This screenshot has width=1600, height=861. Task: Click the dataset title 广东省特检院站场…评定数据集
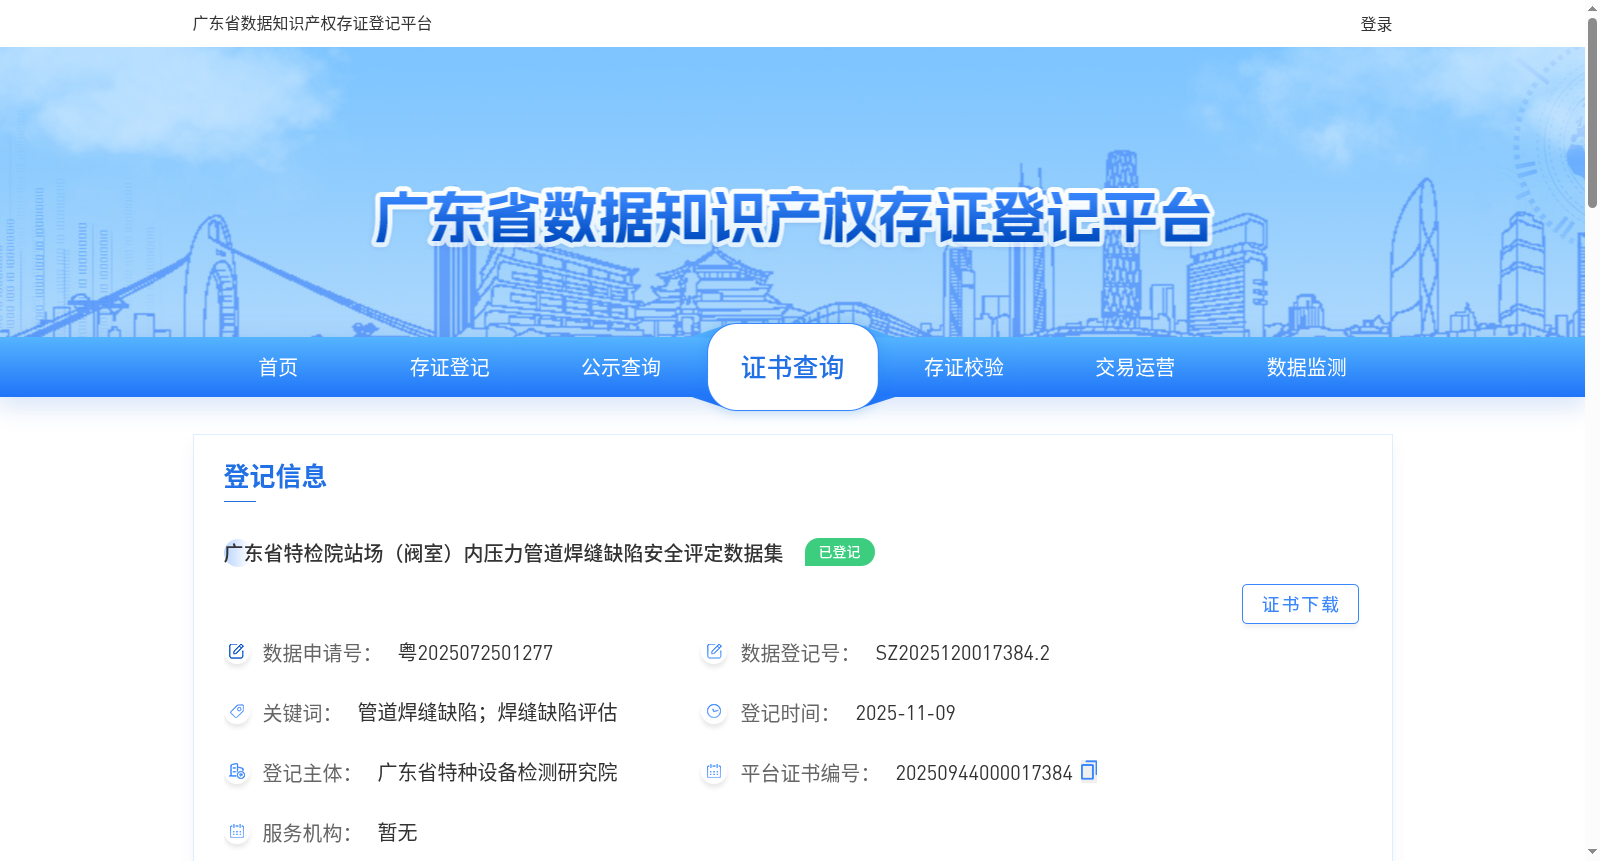pyautogui.click(x=504, y=553)
